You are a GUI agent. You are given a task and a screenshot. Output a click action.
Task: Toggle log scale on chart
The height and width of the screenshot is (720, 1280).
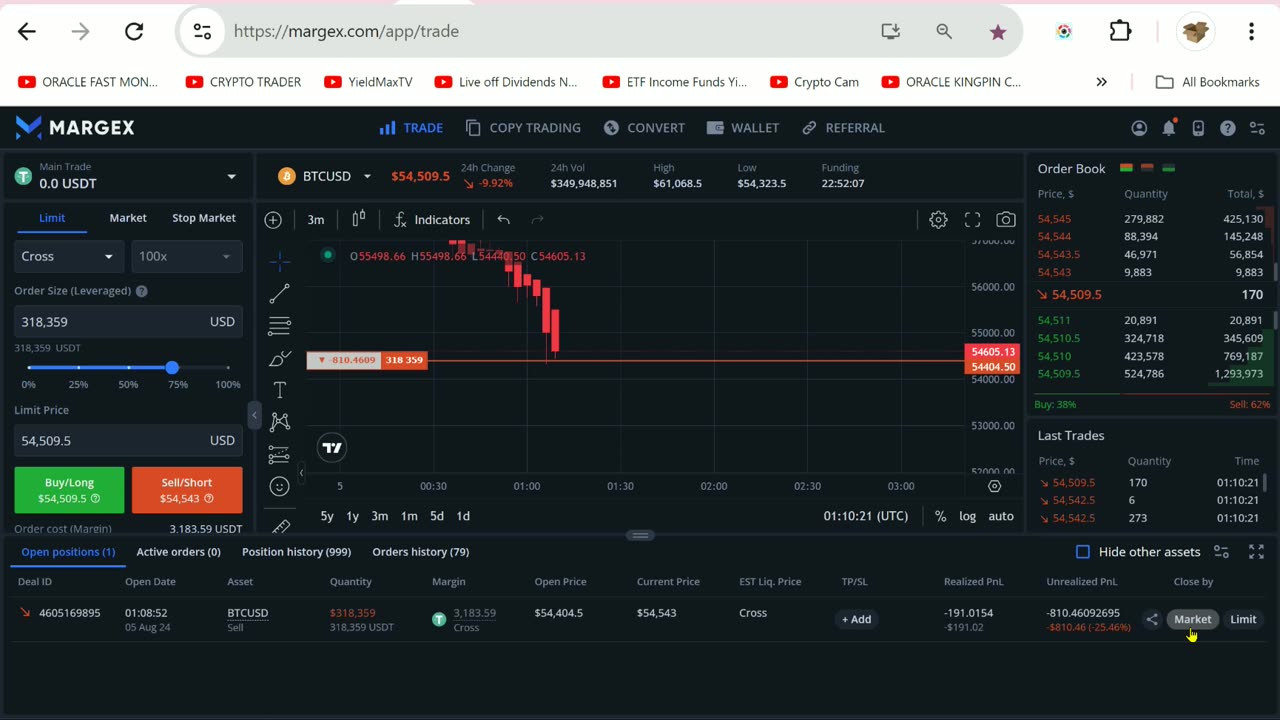968,516
